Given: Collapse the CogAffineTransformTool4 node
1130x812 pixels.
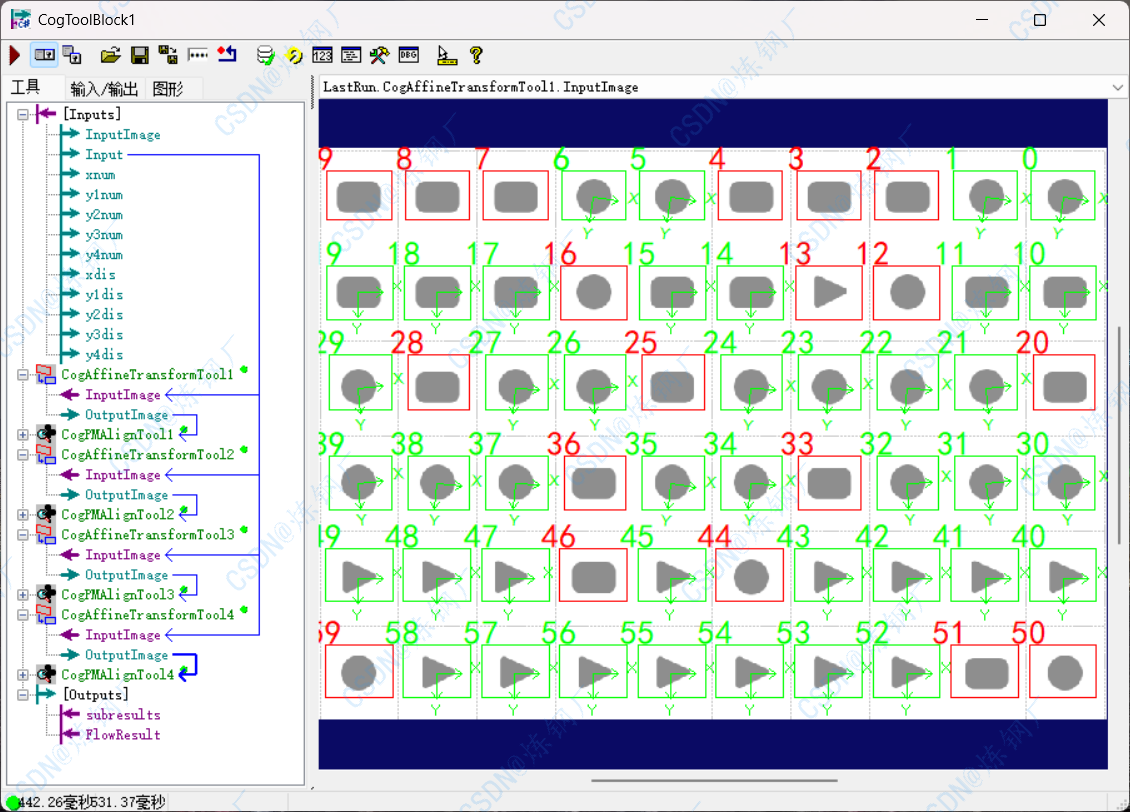Looking at the screenshot, I should pos(23,615).
